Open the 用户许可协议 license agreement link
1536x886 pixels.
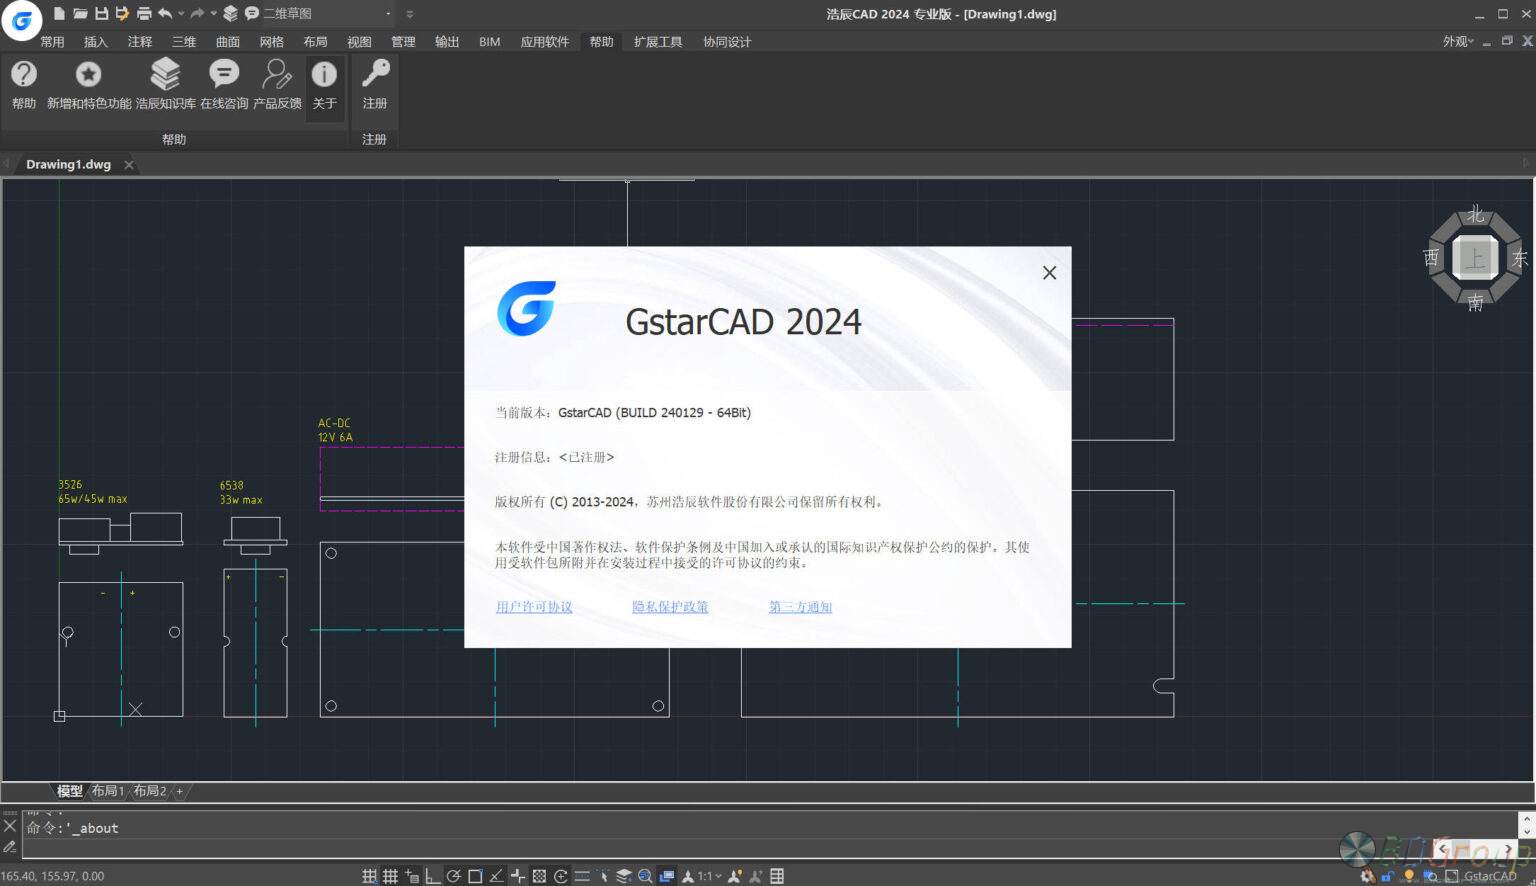click(533, 607)
